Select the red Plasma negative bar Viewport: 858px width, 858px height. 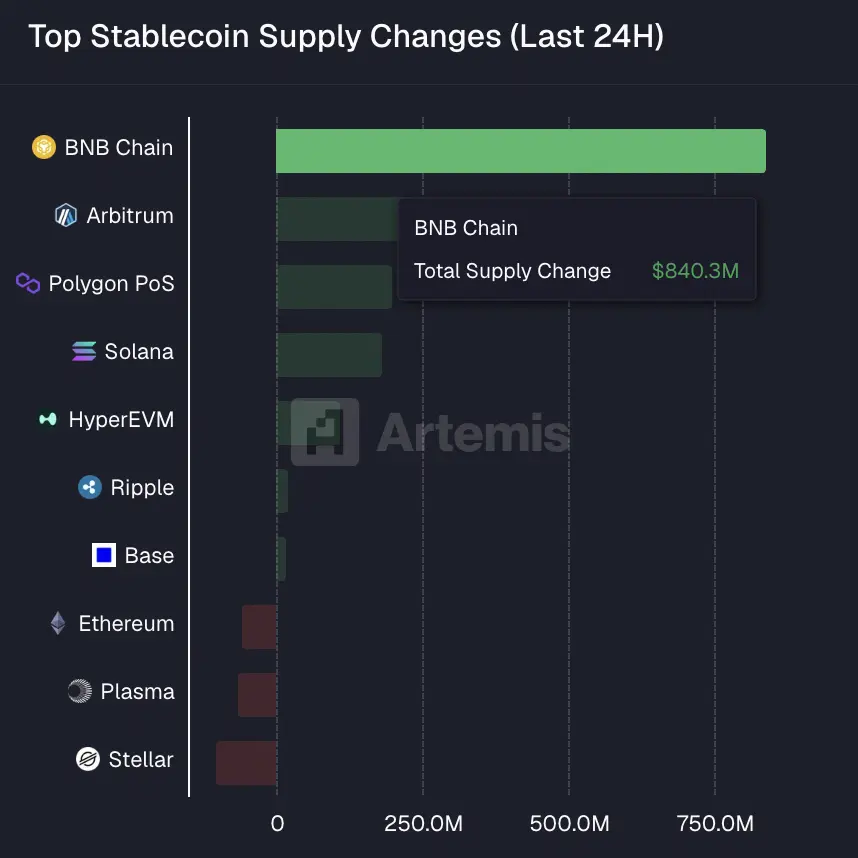click(x=257, y=695)
